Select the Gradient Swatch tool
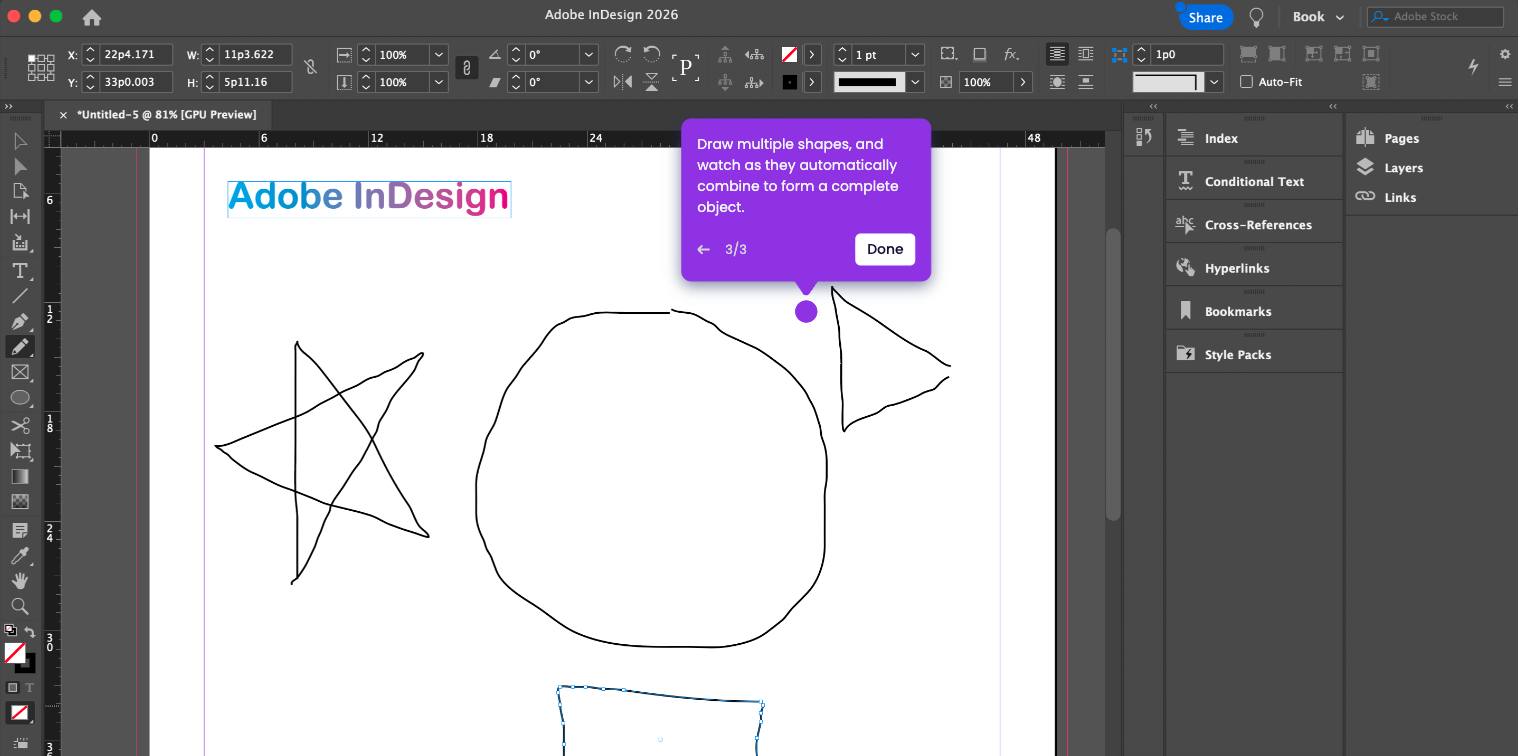This screenshot has height=756, width=1518. [x=19, y=476]
